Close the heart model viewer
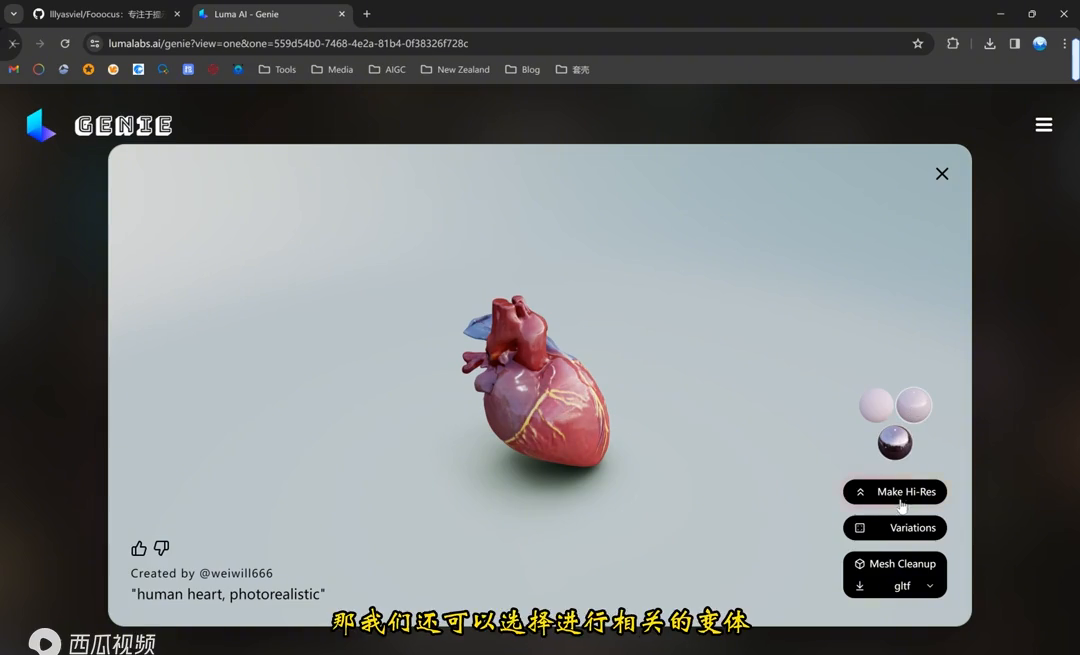1080x655 pixels. [941, 174]
